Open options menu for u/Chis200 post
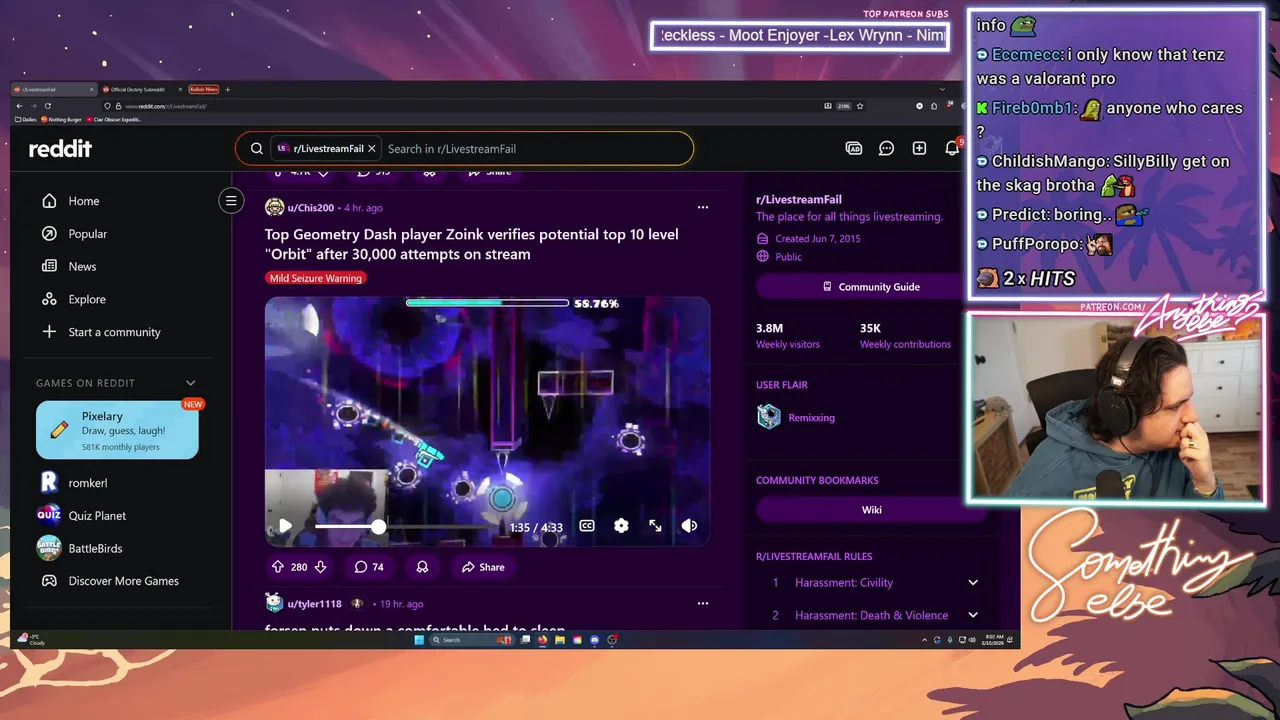Image resolution: width=1280 pixels, height=720 pixels. 703,207
